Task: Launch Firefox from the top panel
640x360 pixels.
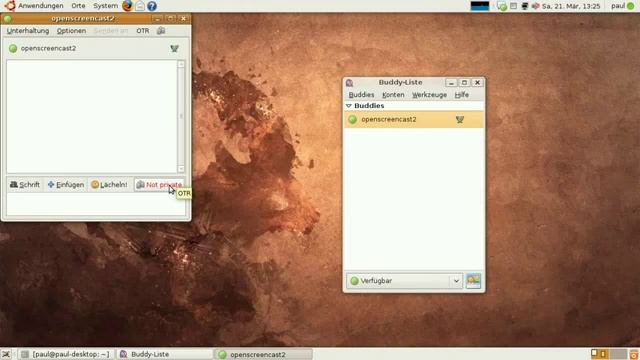Action: tap(127, 6)
